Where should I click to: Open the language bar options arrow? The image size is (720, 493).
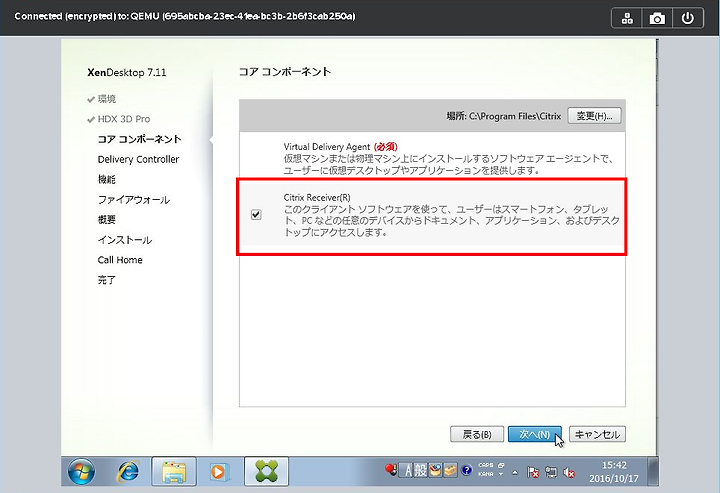501,474
